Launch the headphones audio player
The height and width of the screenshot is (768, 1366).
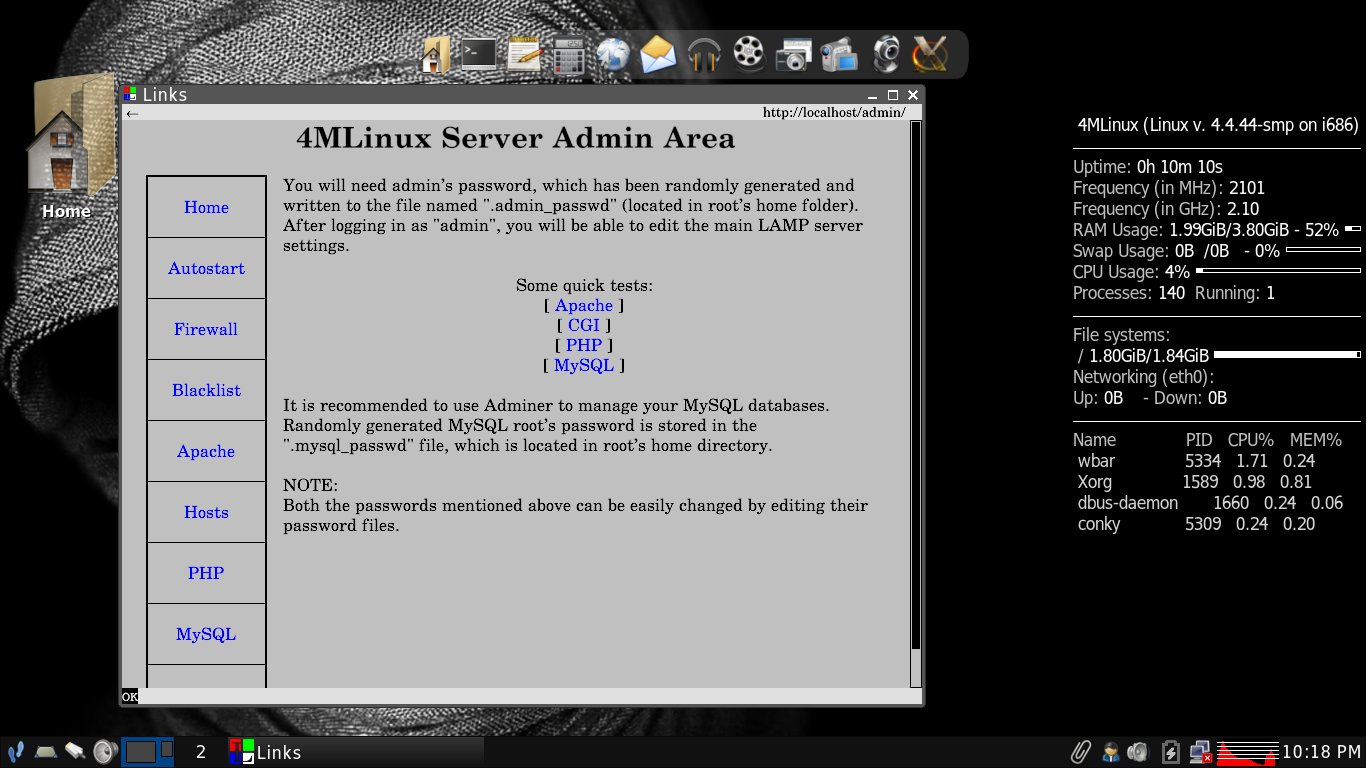coord(704,54)
